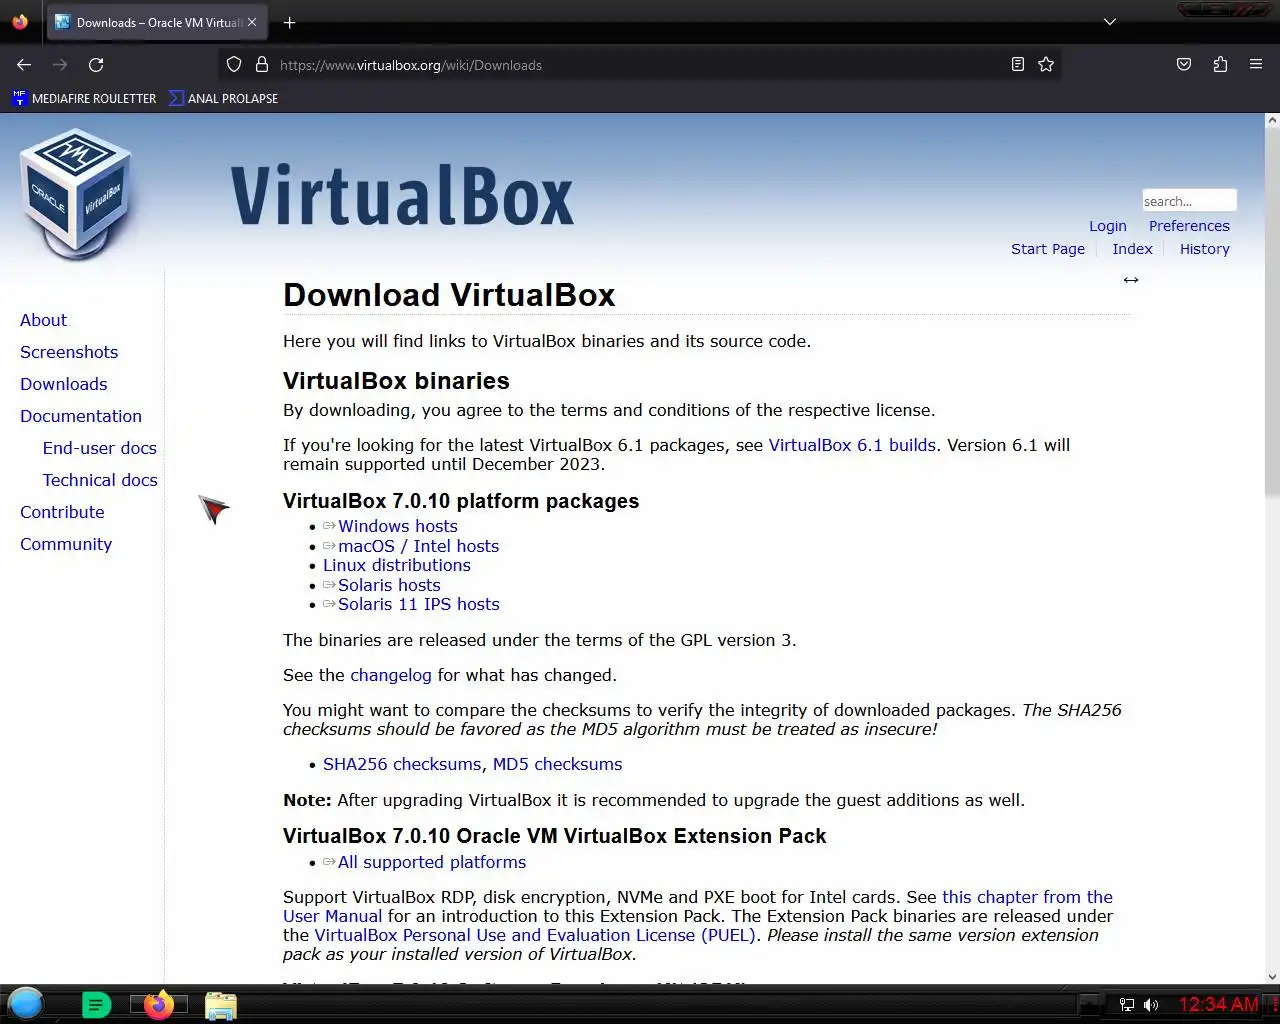
Task: Open VirtualBox Personal Use and Evaluation License link
Action: (535, 935)
